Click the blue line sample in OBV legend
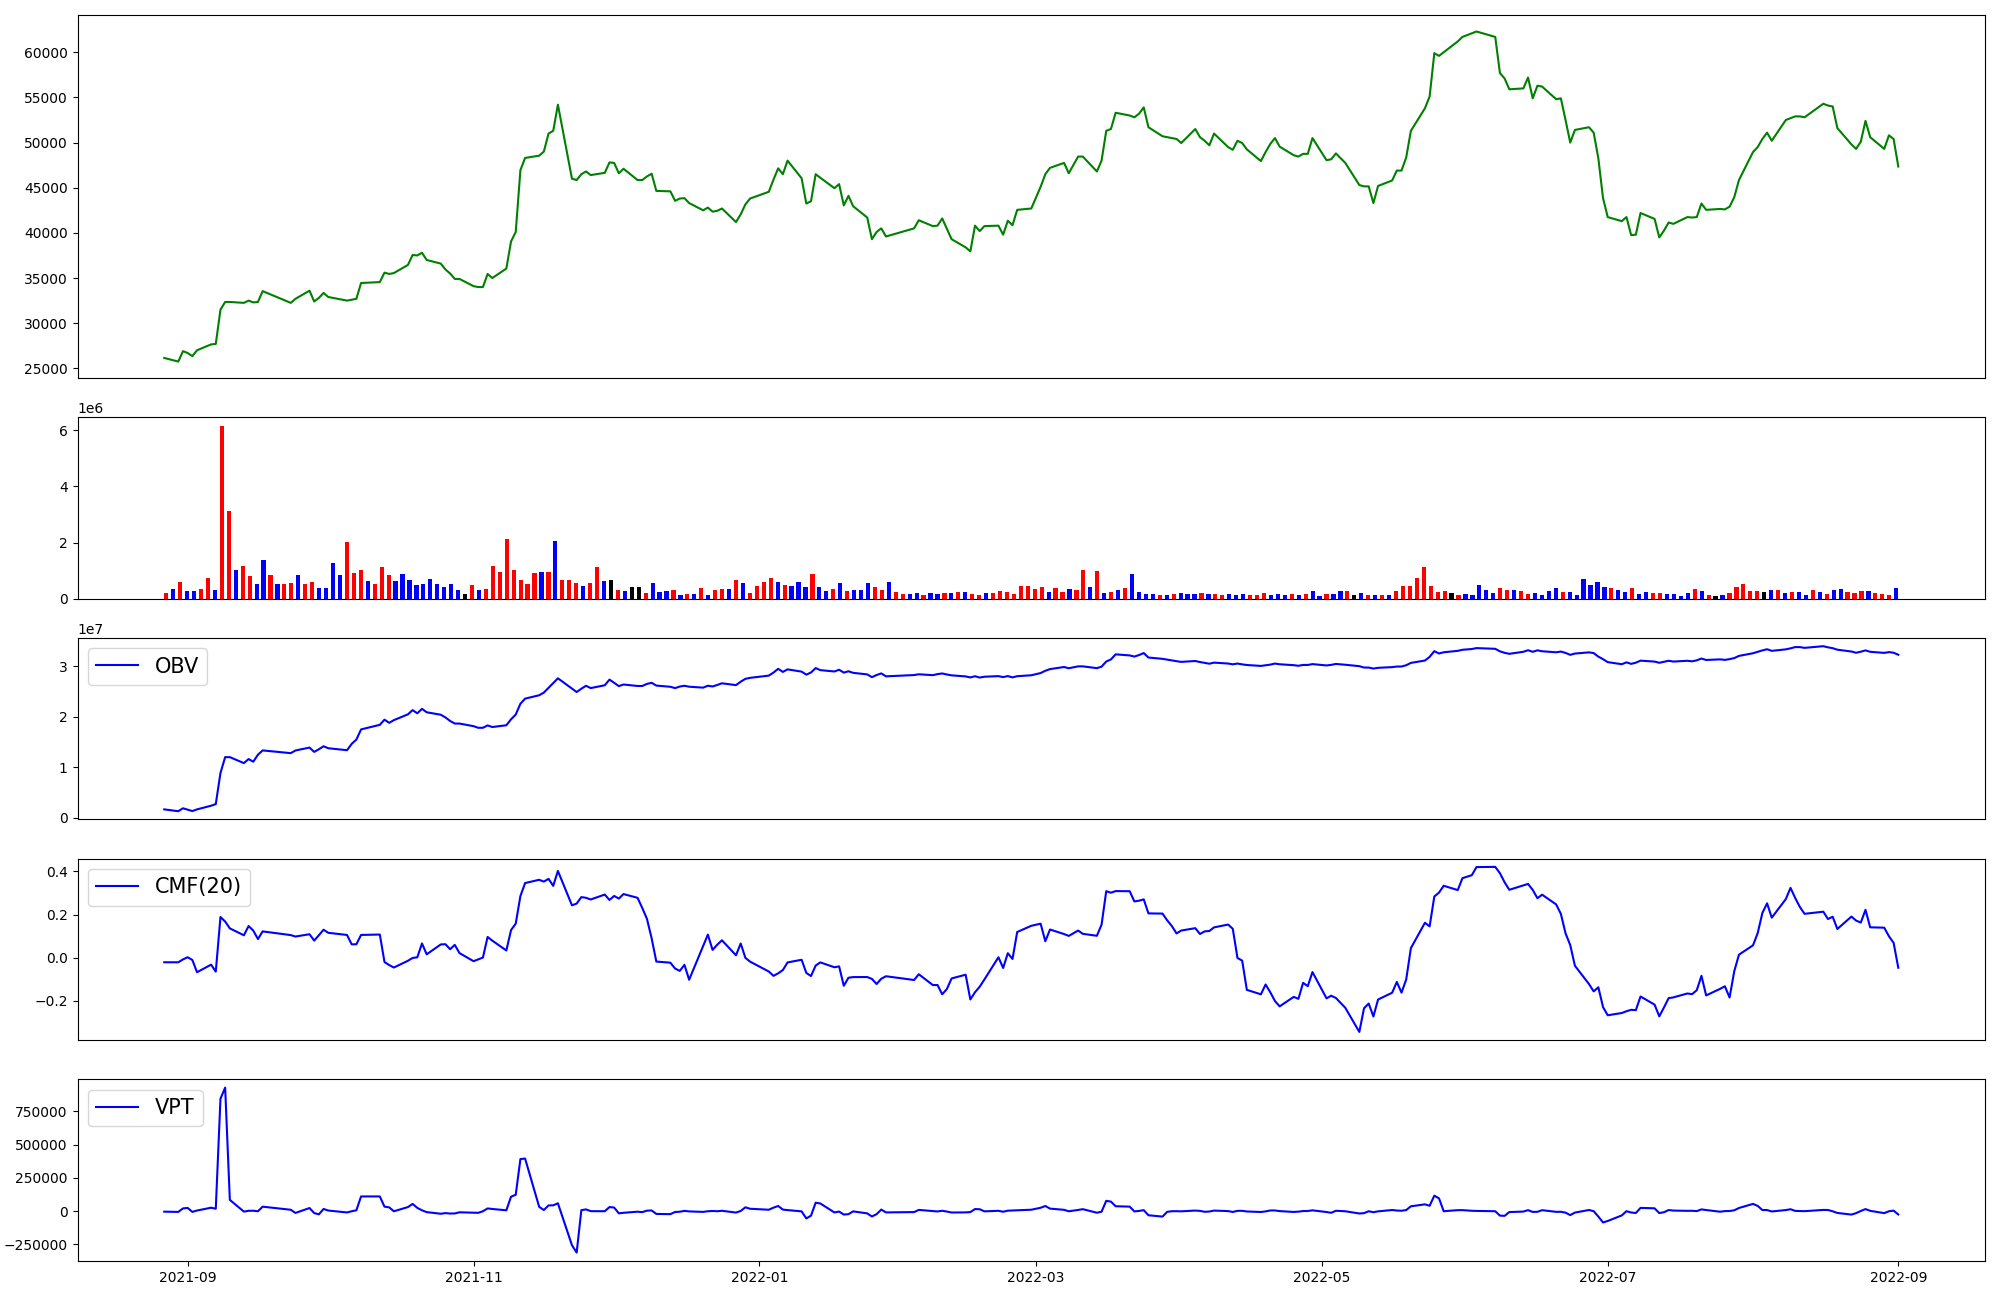The height and width of the screenshot is (1300, 2000). pos(118,666)
